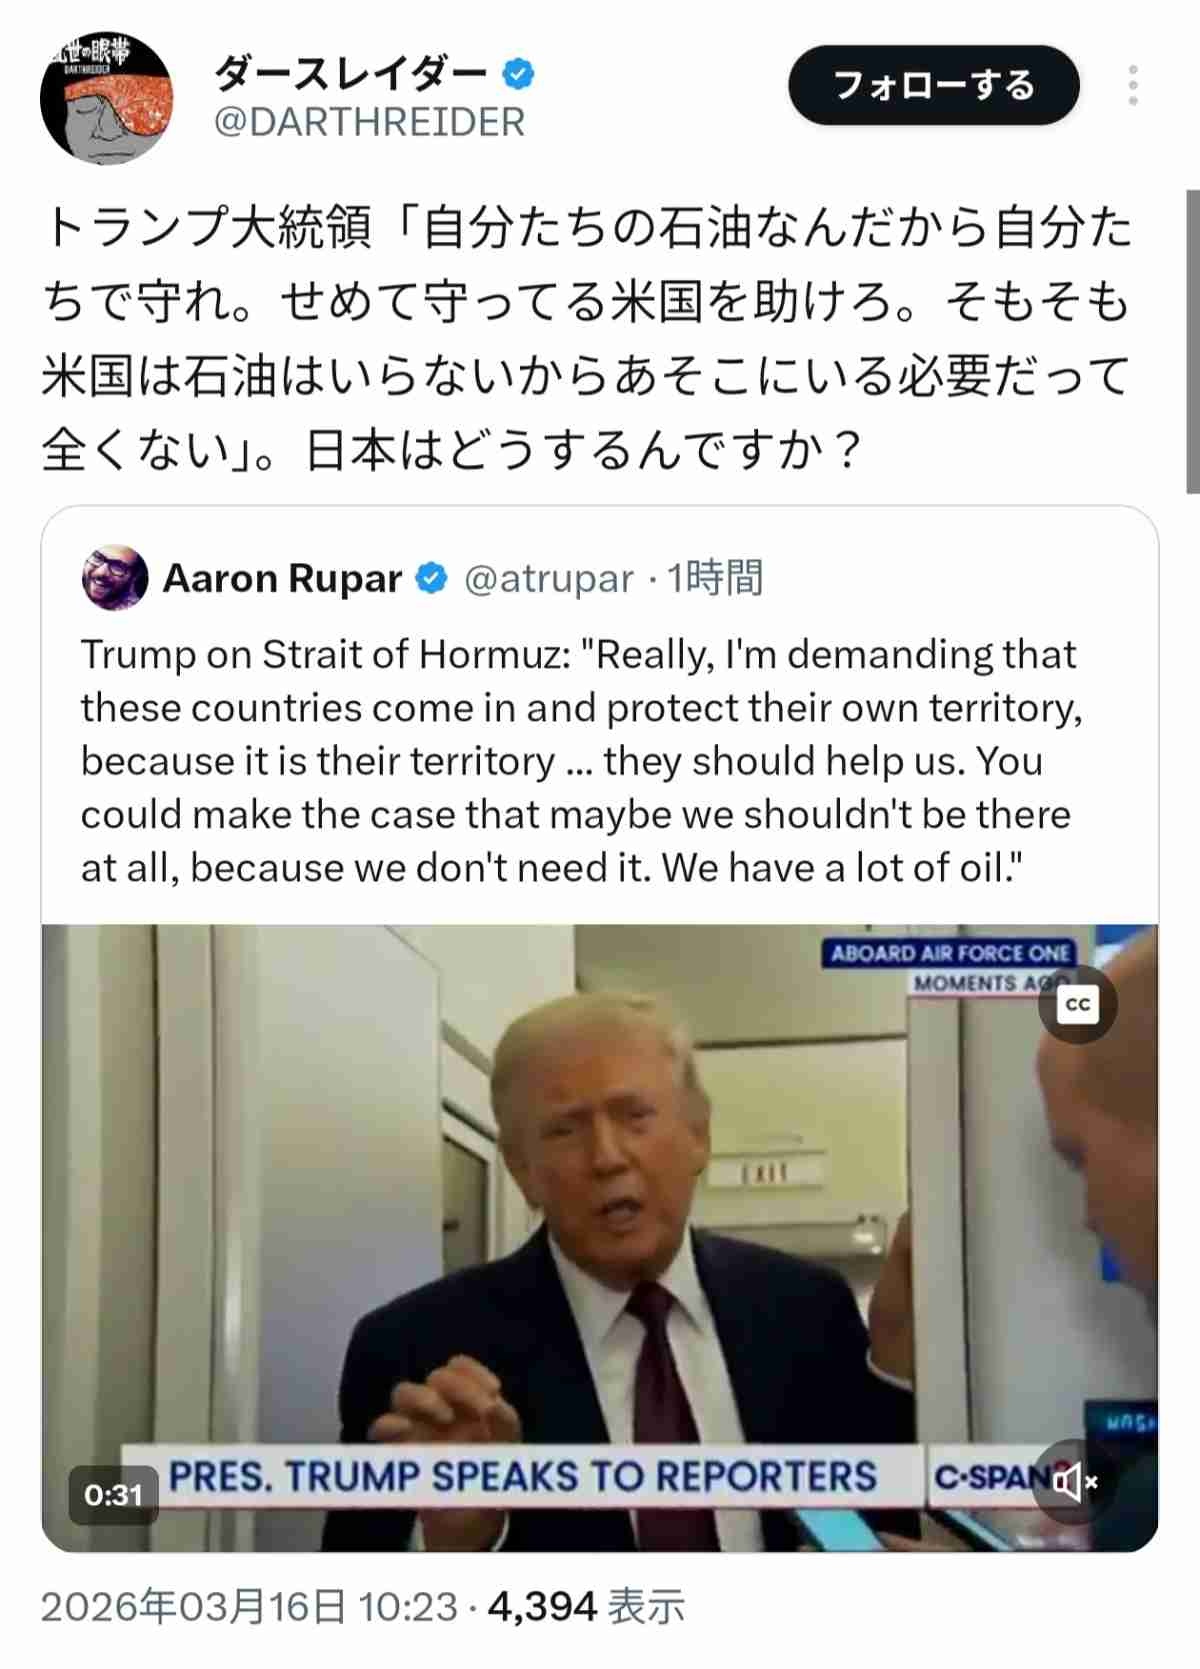Unmute the video with speaker icon
The height and width of the screenshot is (1669, 1200).
pos(1074,1481)
